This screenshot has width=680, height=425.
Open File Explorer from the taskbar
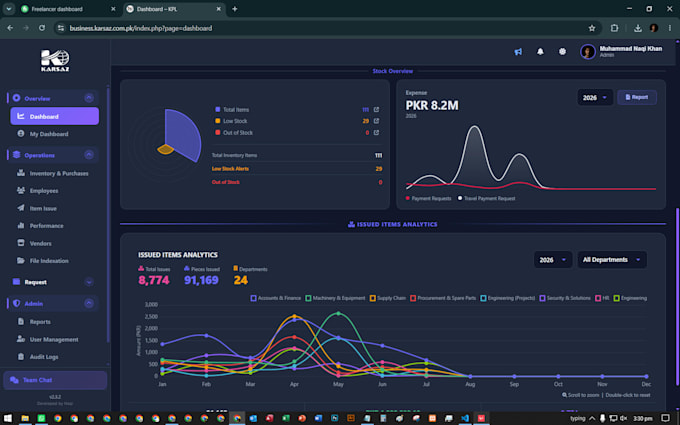[25, 418]
